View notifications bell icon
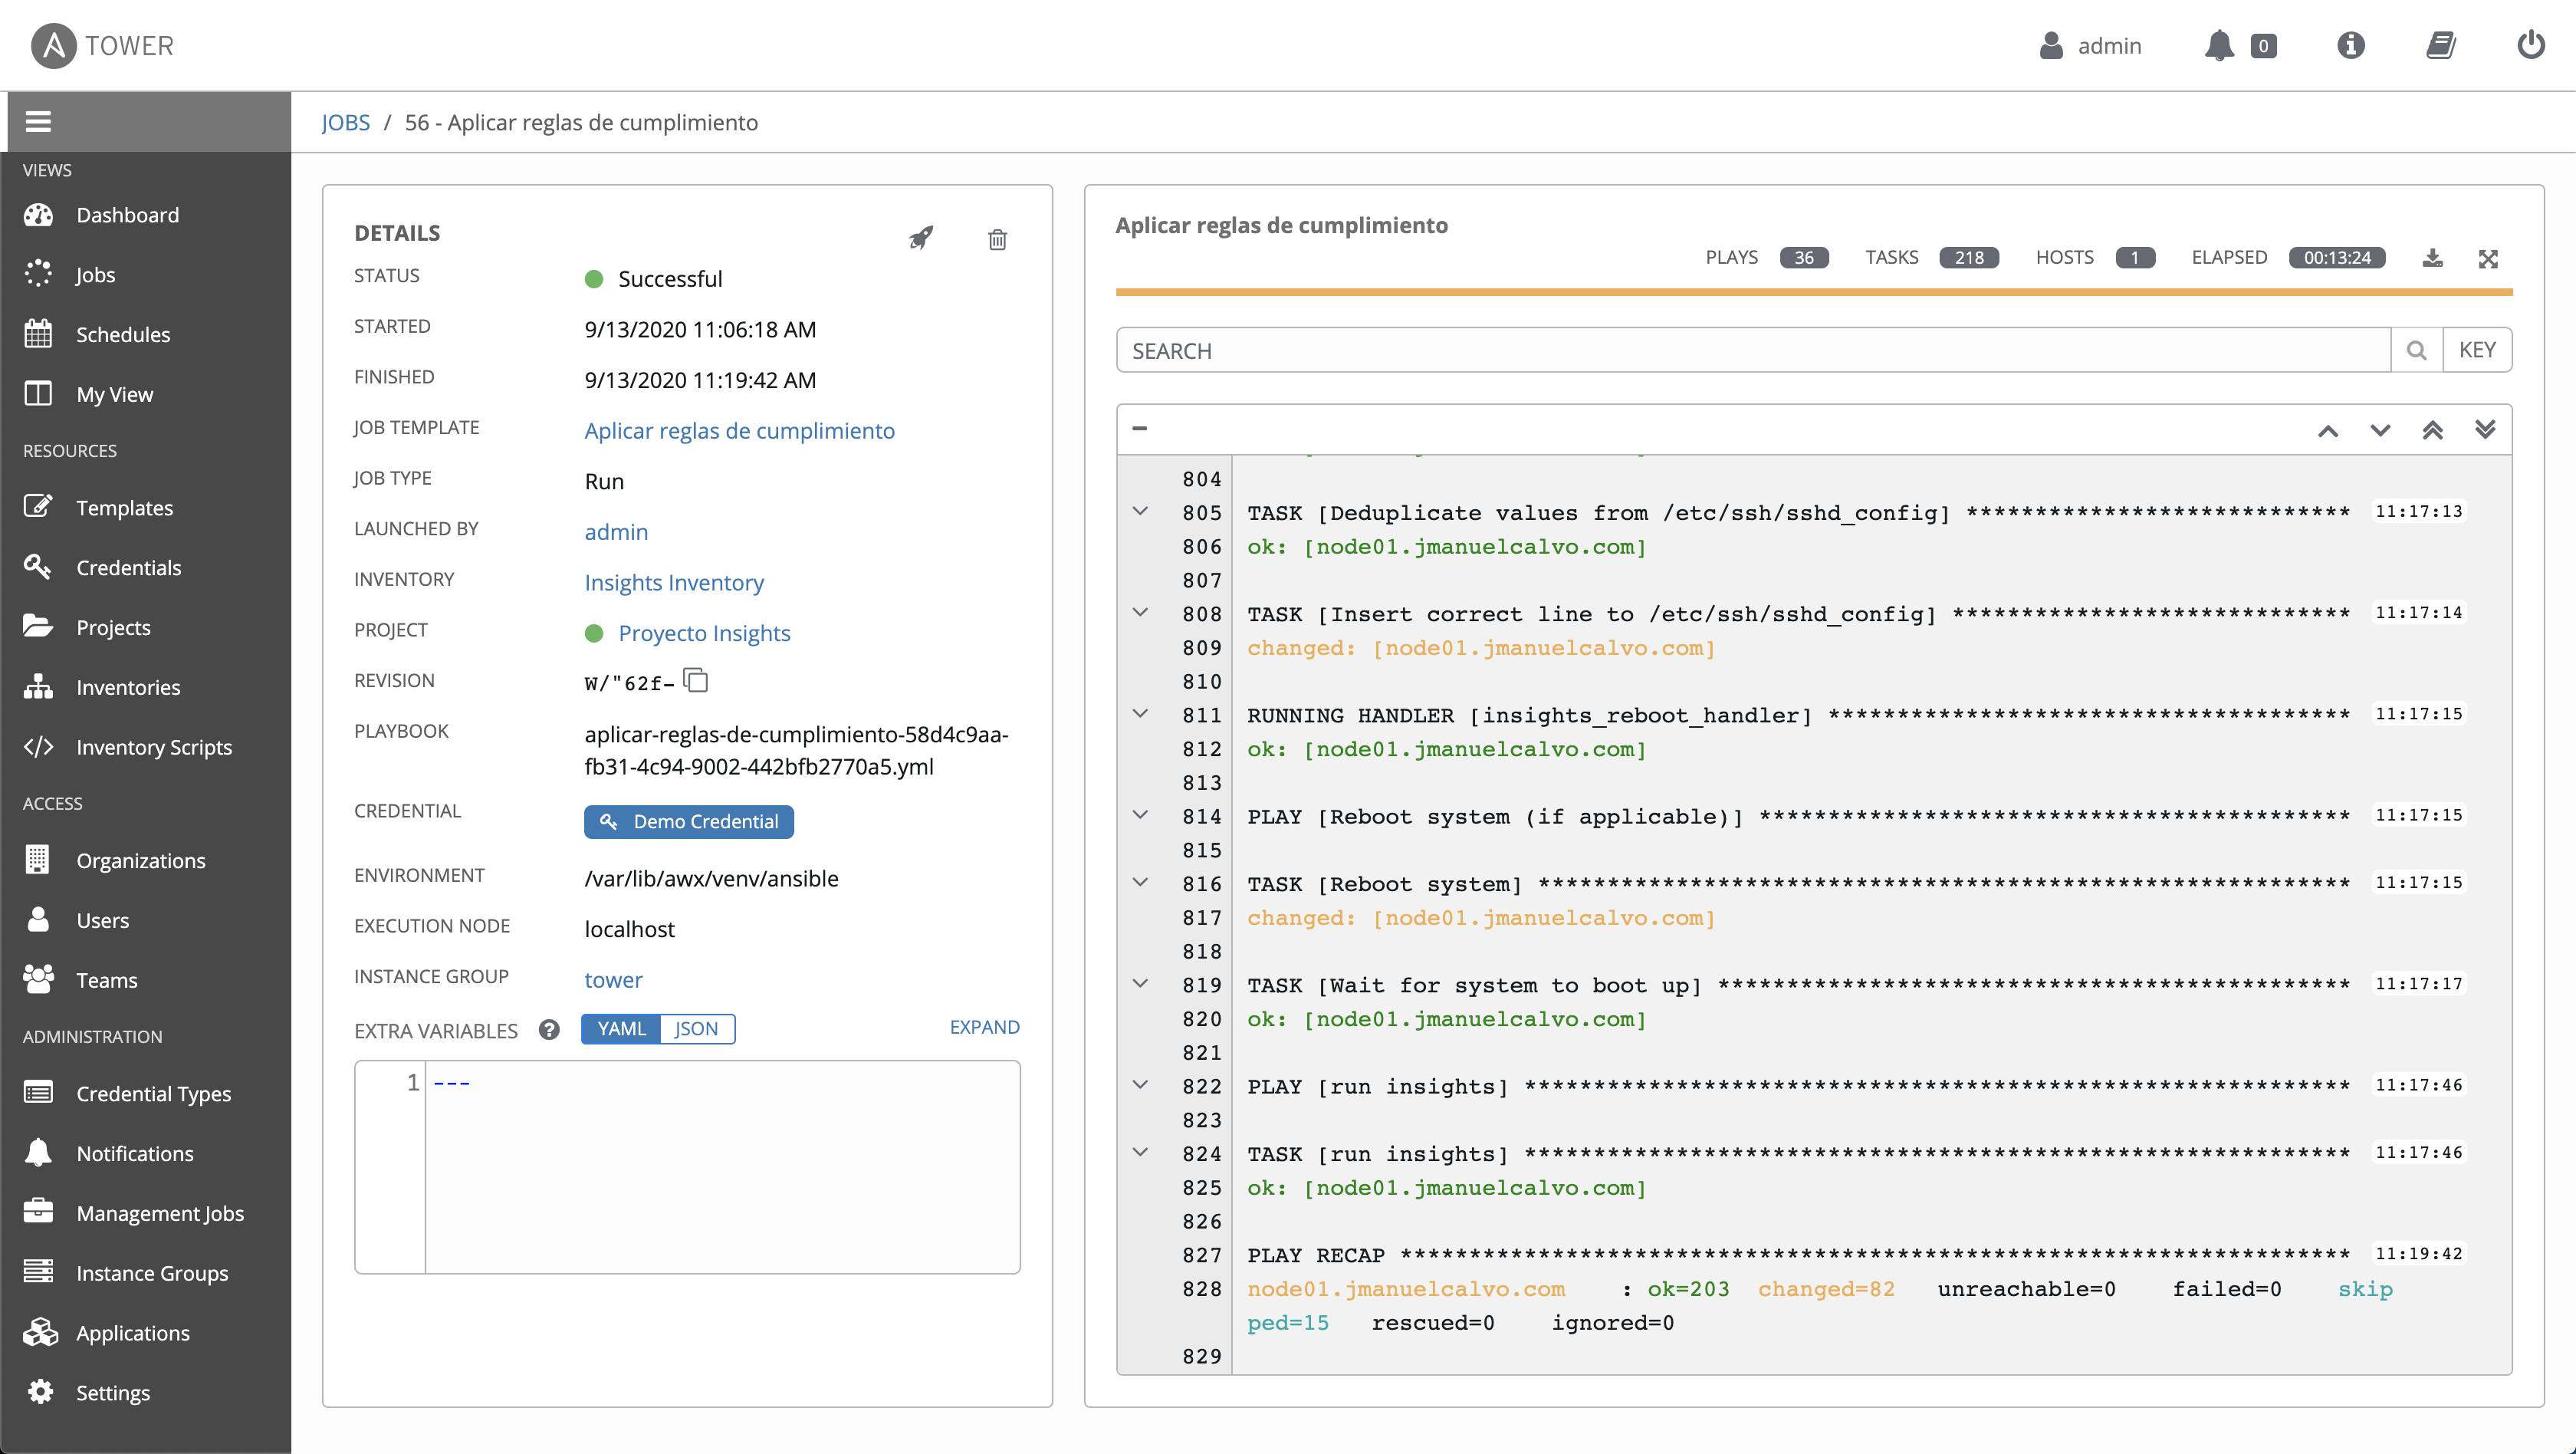Viewport: 2576px width, 1454px height. (2219, 46)
